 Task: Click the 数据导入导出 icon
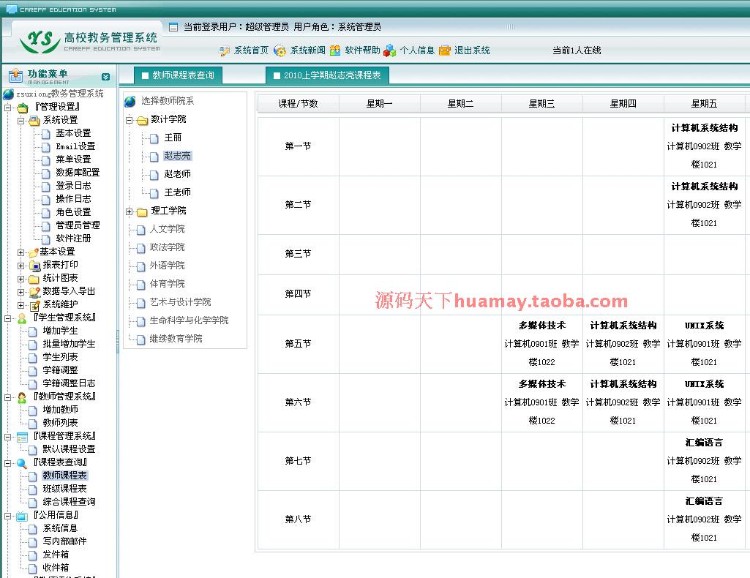(34, 292)
